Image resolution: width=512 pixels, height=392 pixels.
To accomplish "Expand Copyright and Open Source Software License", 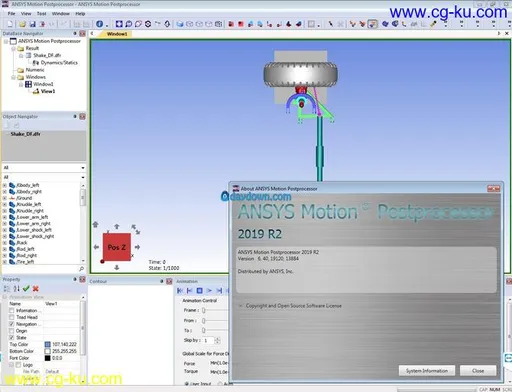I will coord(240,306).
